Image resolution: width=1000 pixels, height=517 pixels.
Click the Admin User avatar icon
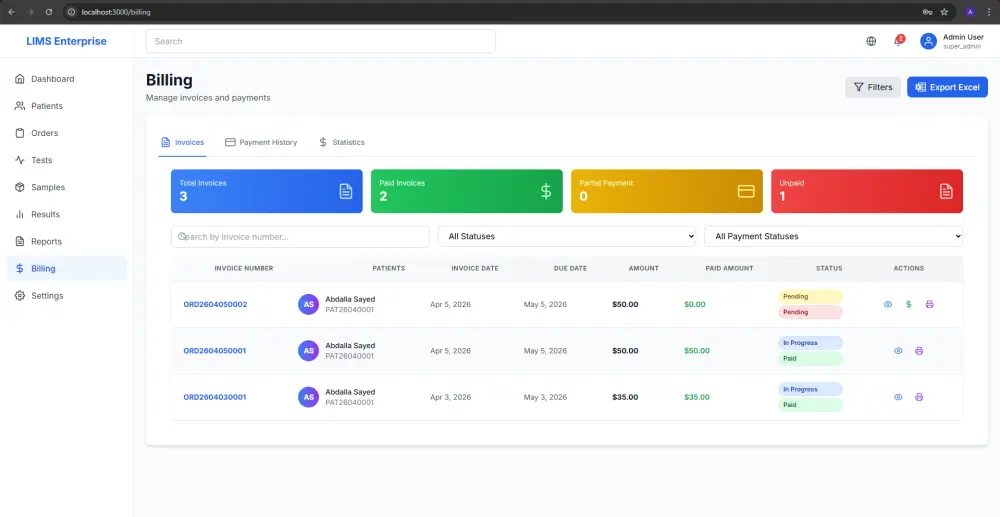[928, 41]
